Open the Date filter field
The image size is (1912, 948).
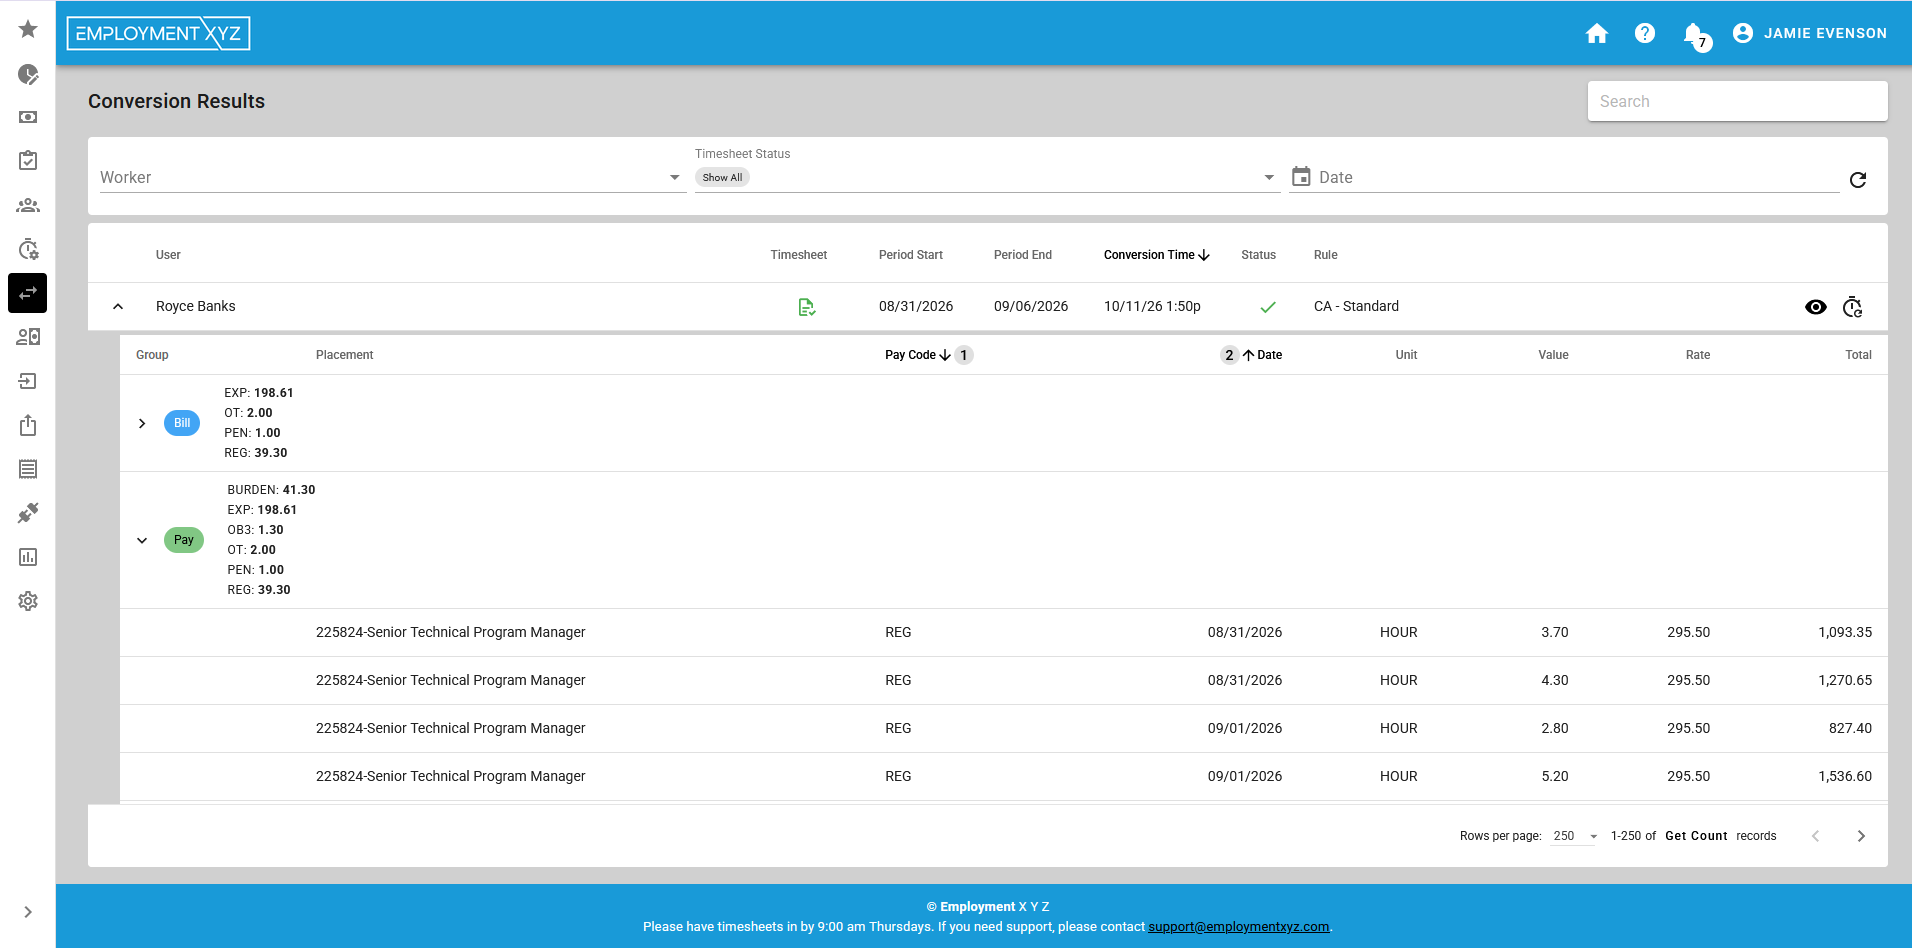(x=1564, y=178)
